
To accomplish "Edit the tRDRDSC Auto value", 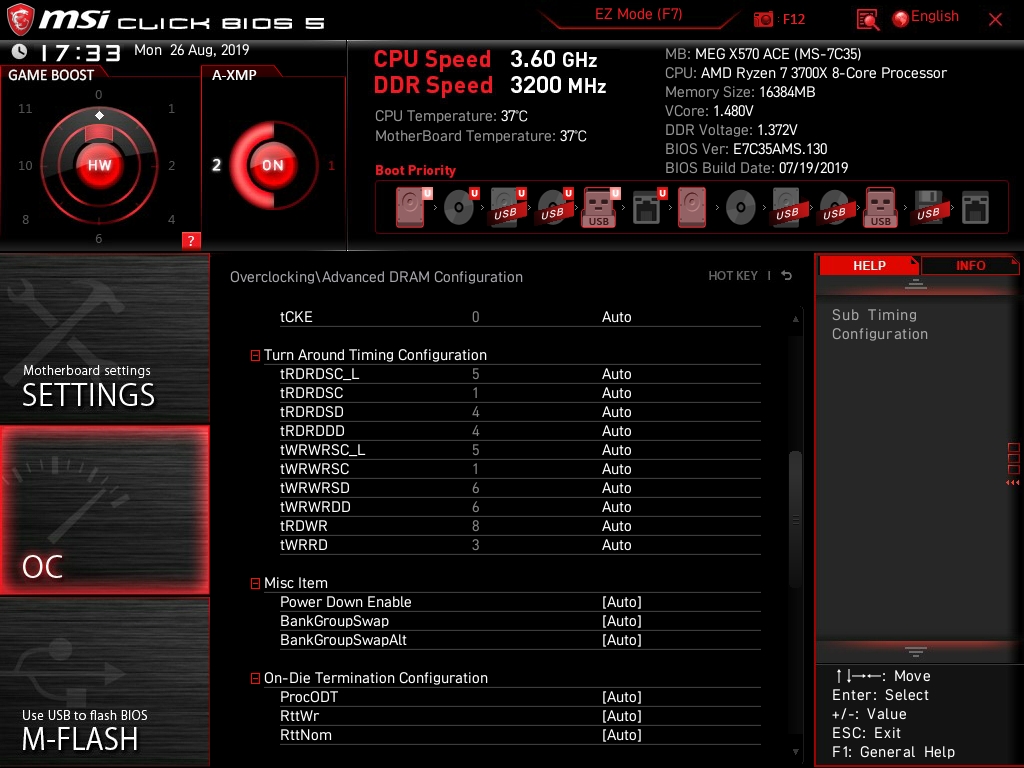I will tap(616, 392).
